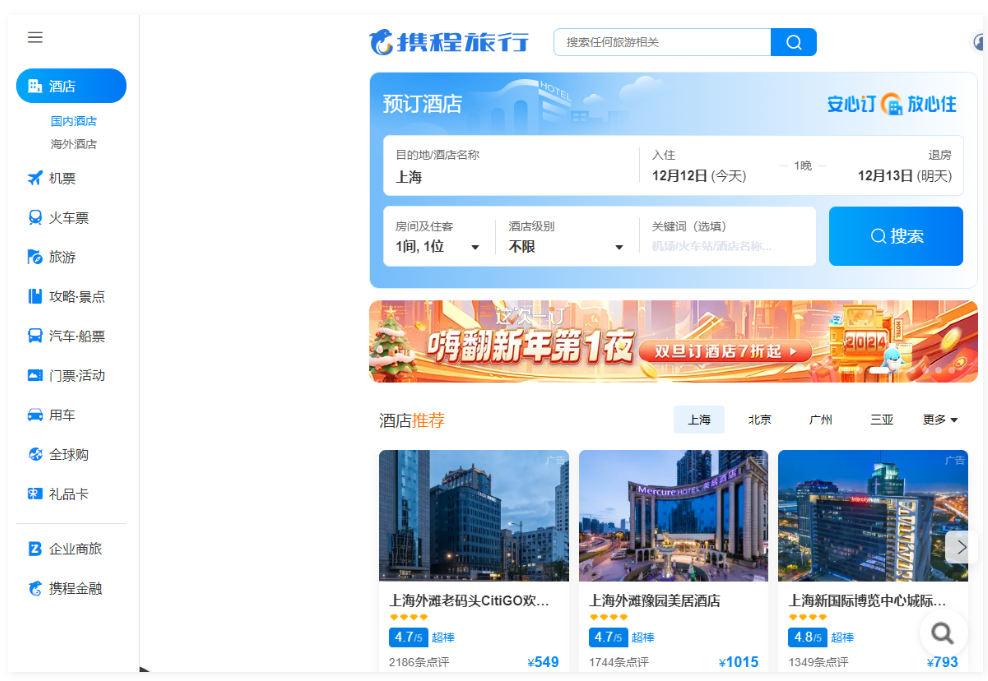988x681 pixels.
Task: Click the user avatar icon at top right
Action: (x=979, y=42)
